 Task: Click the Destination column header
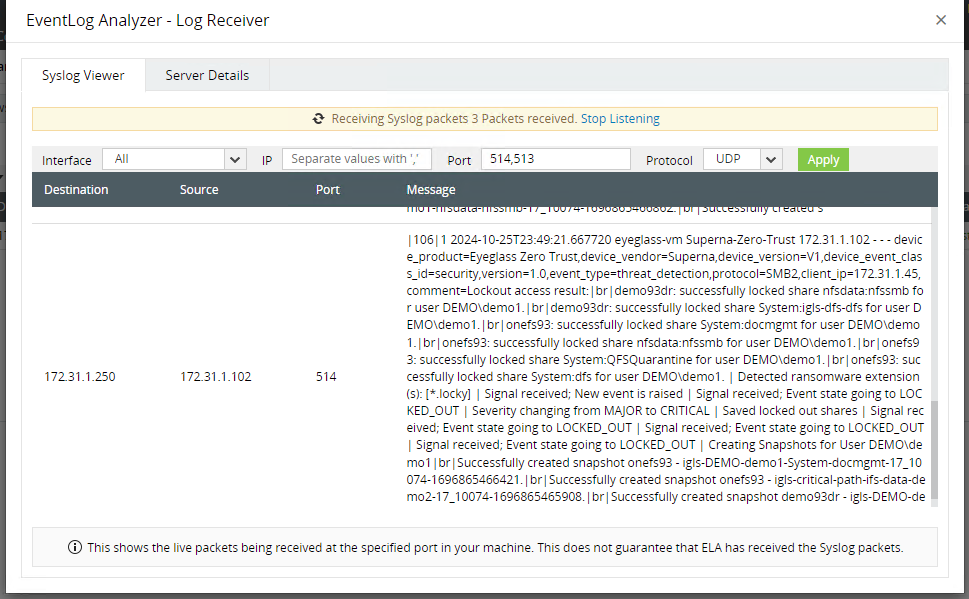(76, 189)
